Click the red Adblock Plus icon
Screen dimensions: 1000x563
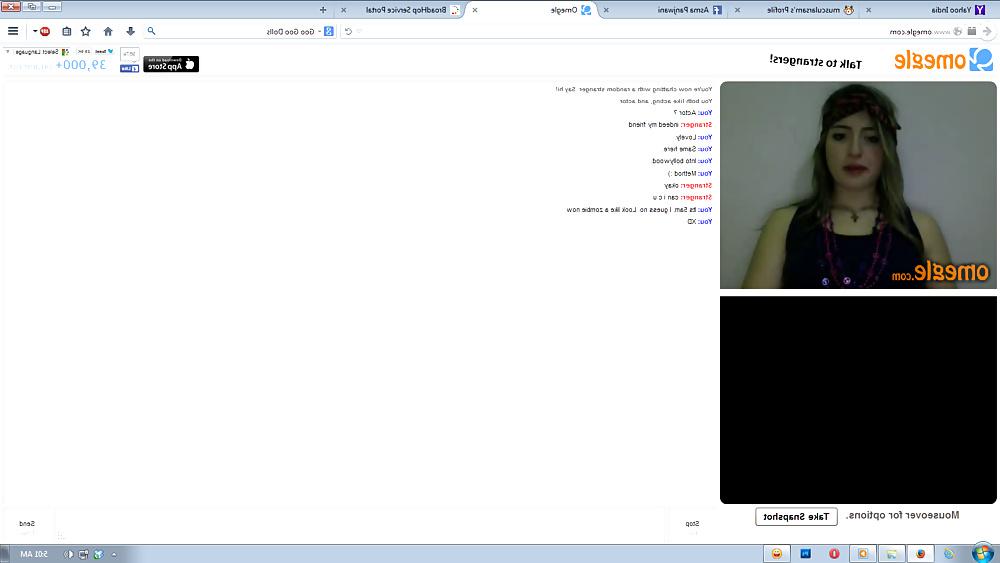coord(45,31)
